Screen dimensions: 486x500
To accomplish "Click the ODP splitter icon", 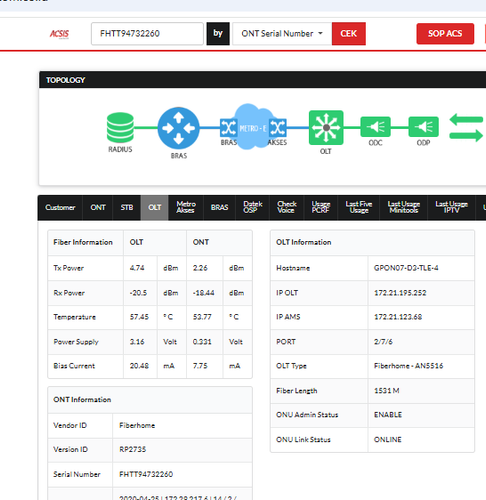I will point(423,127).
